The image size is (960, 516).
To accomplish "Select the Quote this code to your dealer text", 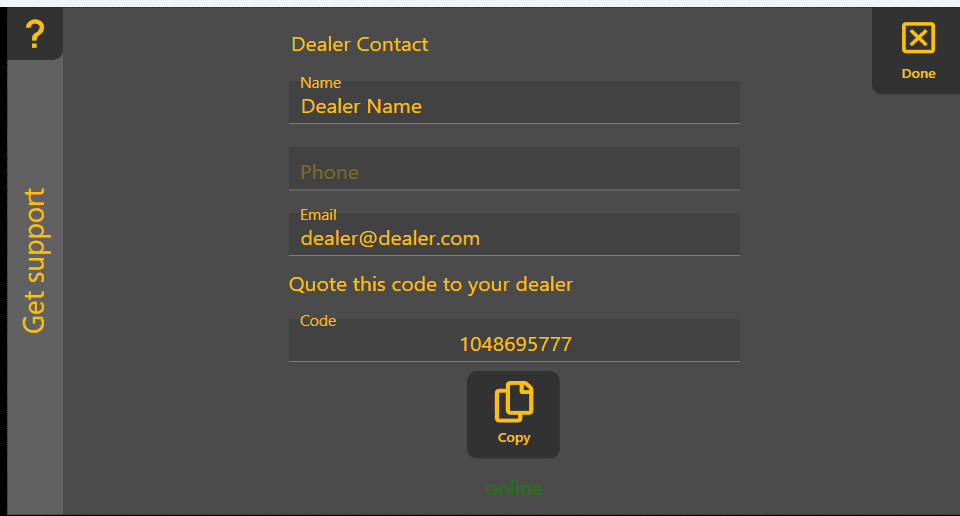I will [x=430, y=285].
